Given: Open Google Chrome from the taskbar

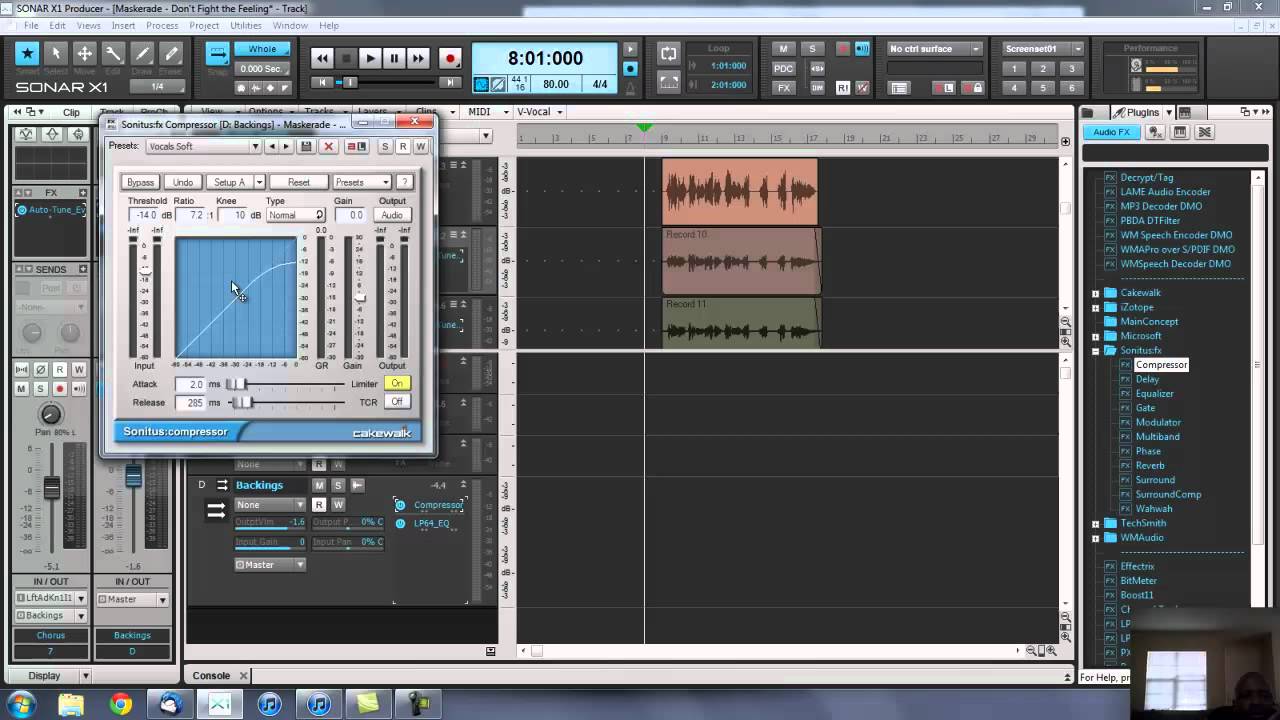Looking at the screenshot, I should click(x=120, y=704).
